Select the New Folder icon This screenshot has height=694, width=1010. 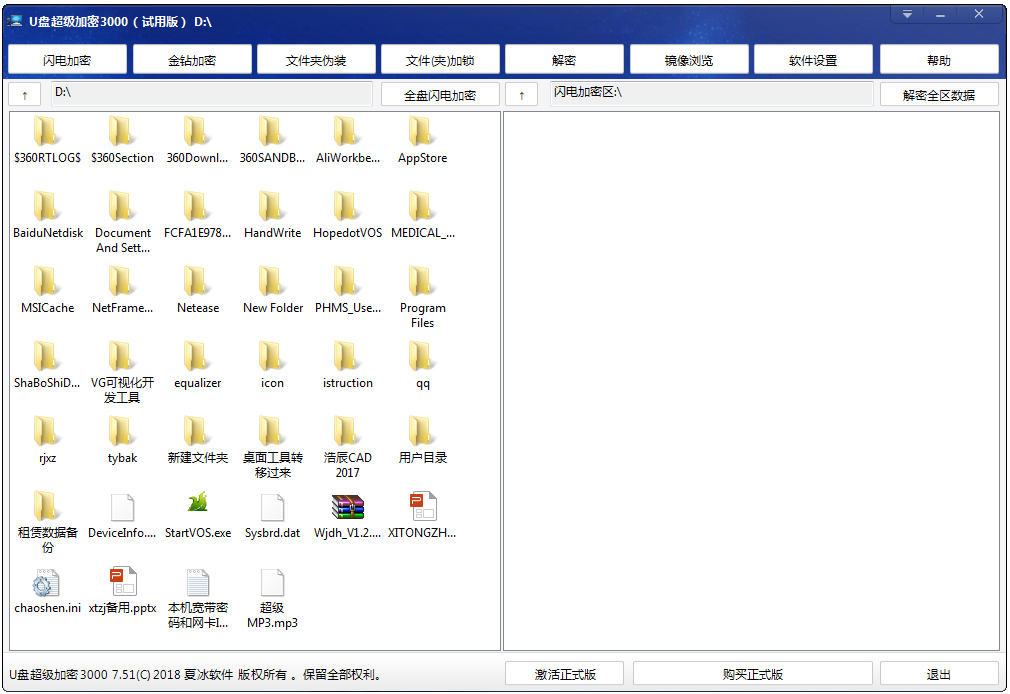coord(272,282)
